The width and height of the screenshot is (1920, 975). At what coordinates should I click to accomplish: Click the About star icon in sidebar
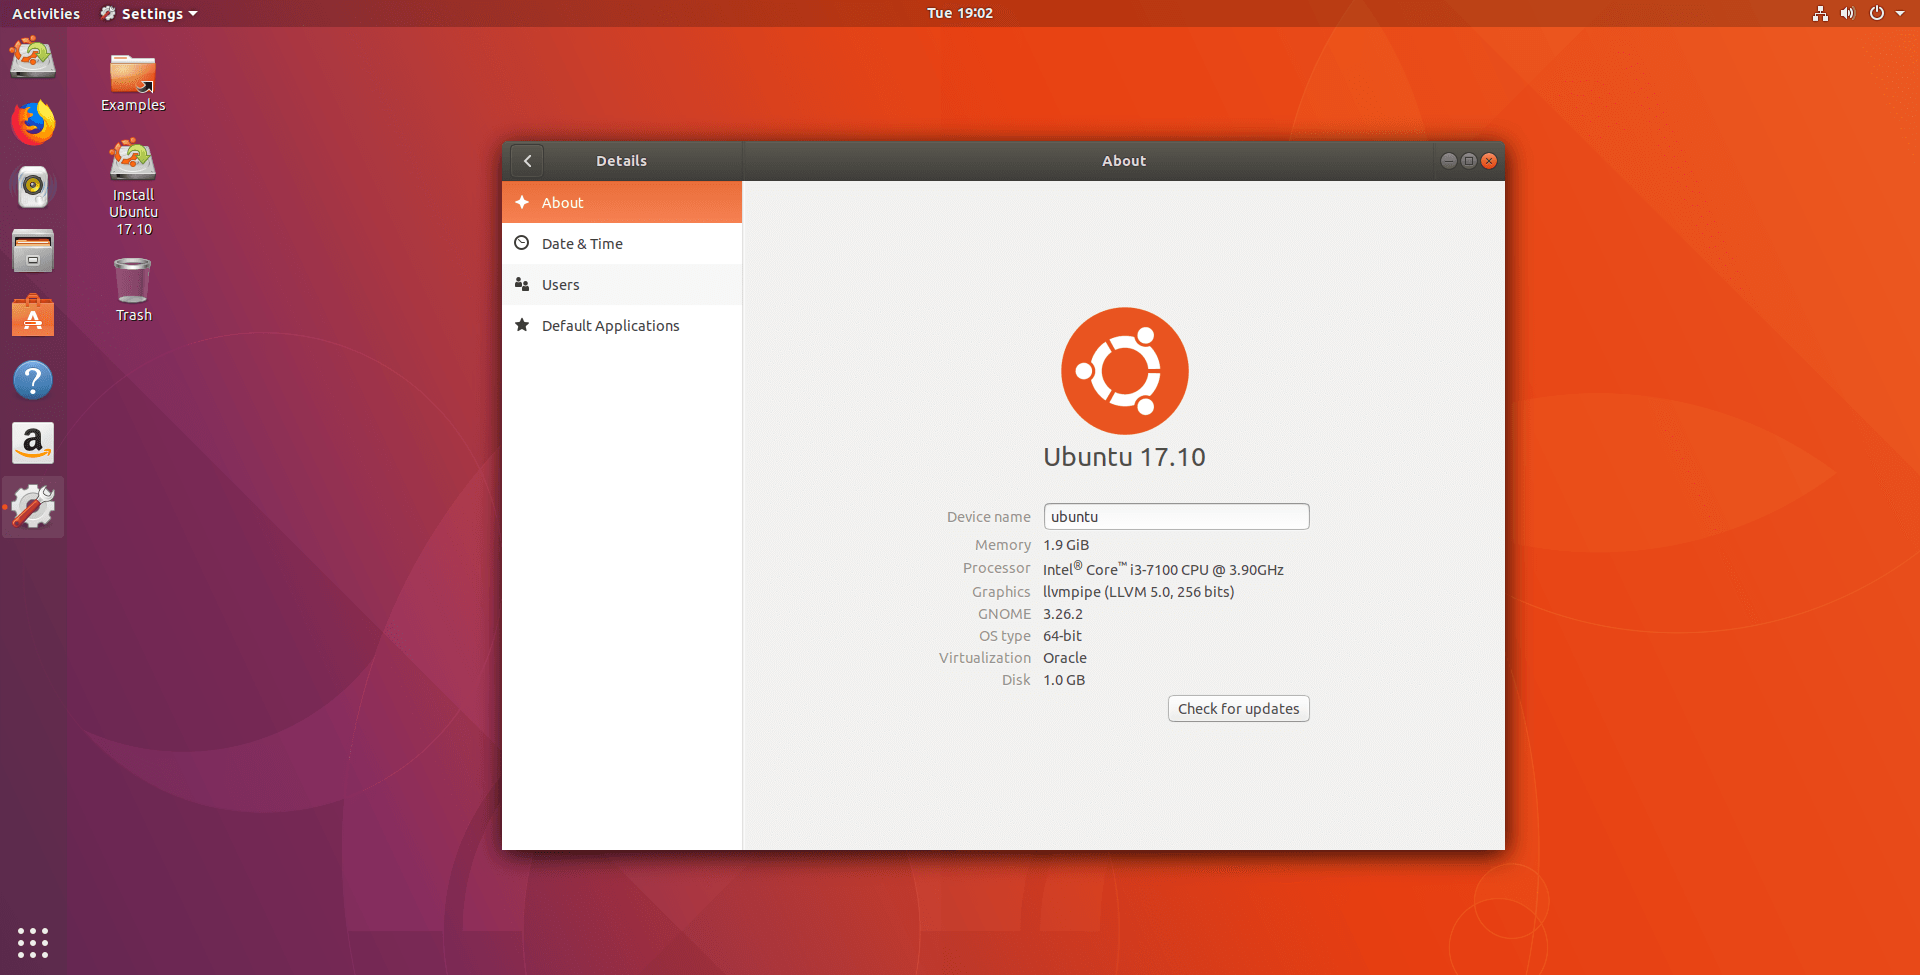click(x=522, y=202)
